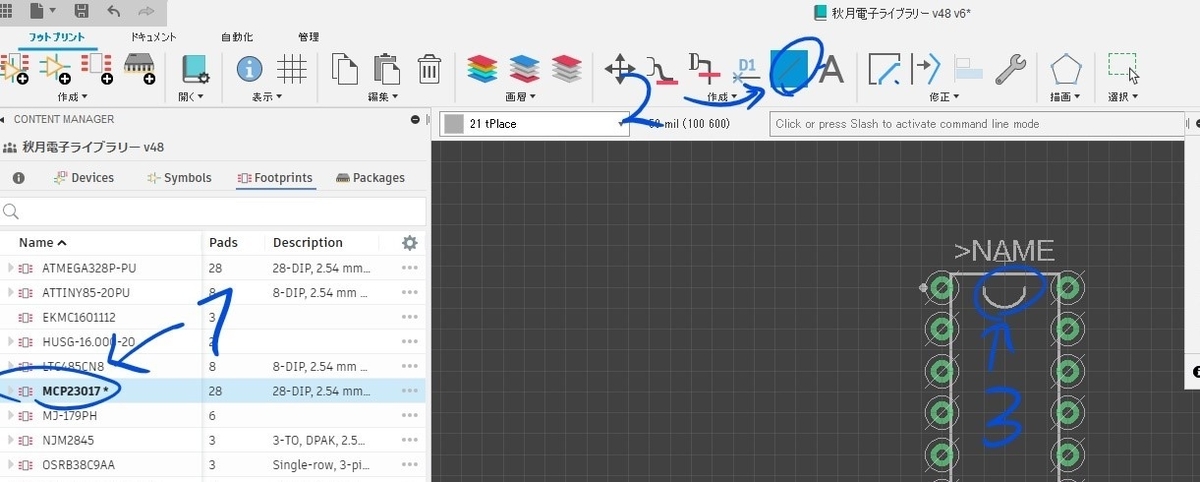Open the Footprints tab
This screenshot has height=482, width=1200.
(x=275, y=178)
